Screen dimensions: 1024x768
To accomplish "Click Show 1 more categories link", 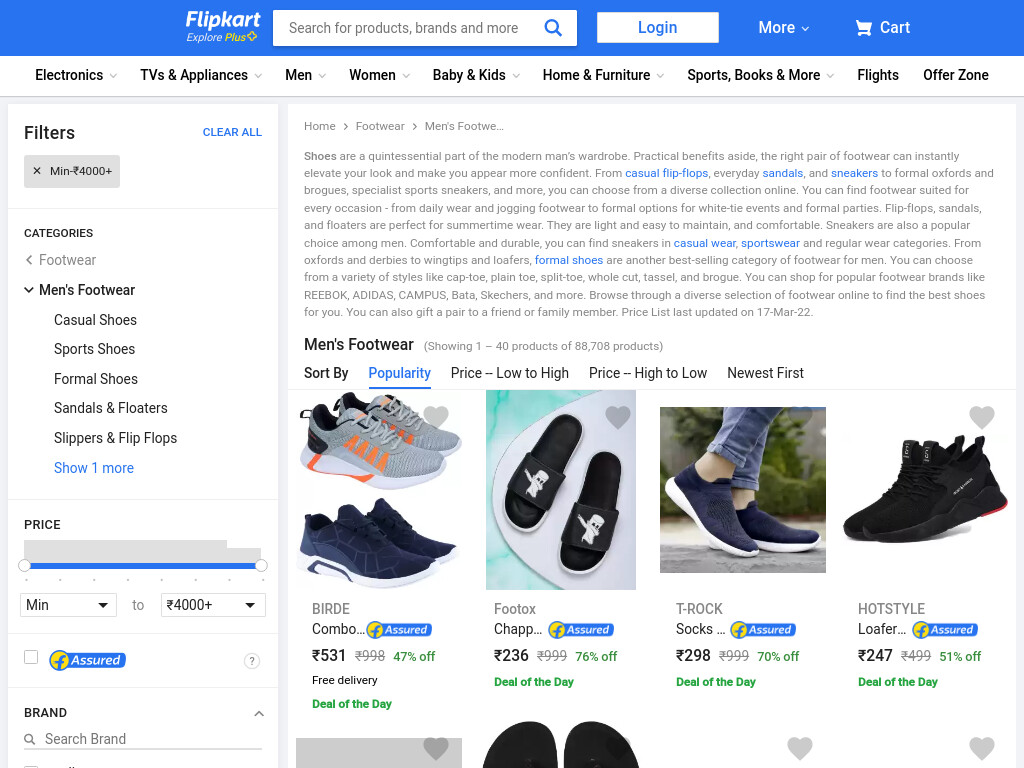I will pos(93,468).
